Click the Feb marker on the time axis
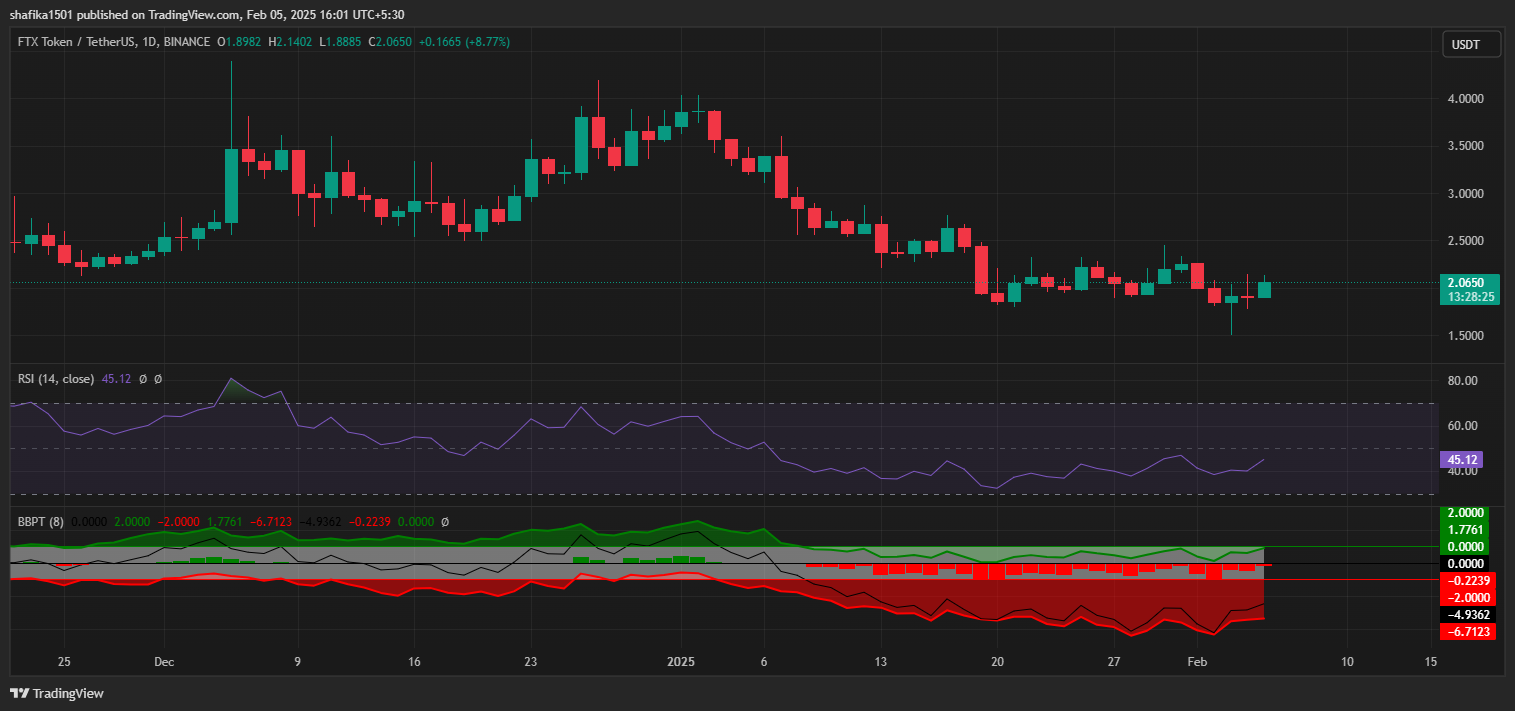Image resolution: width=1515 pixels, height=711 pixels. pyautogui.click(x=1196, y=662)
